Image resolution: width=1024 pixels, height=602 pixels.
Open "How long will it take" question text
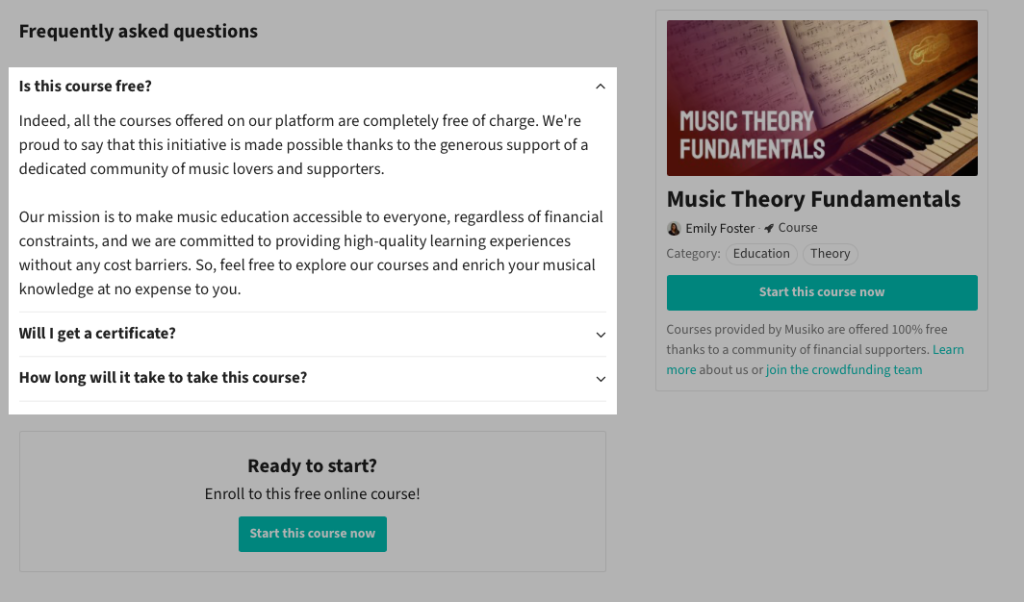pos(163,377)
